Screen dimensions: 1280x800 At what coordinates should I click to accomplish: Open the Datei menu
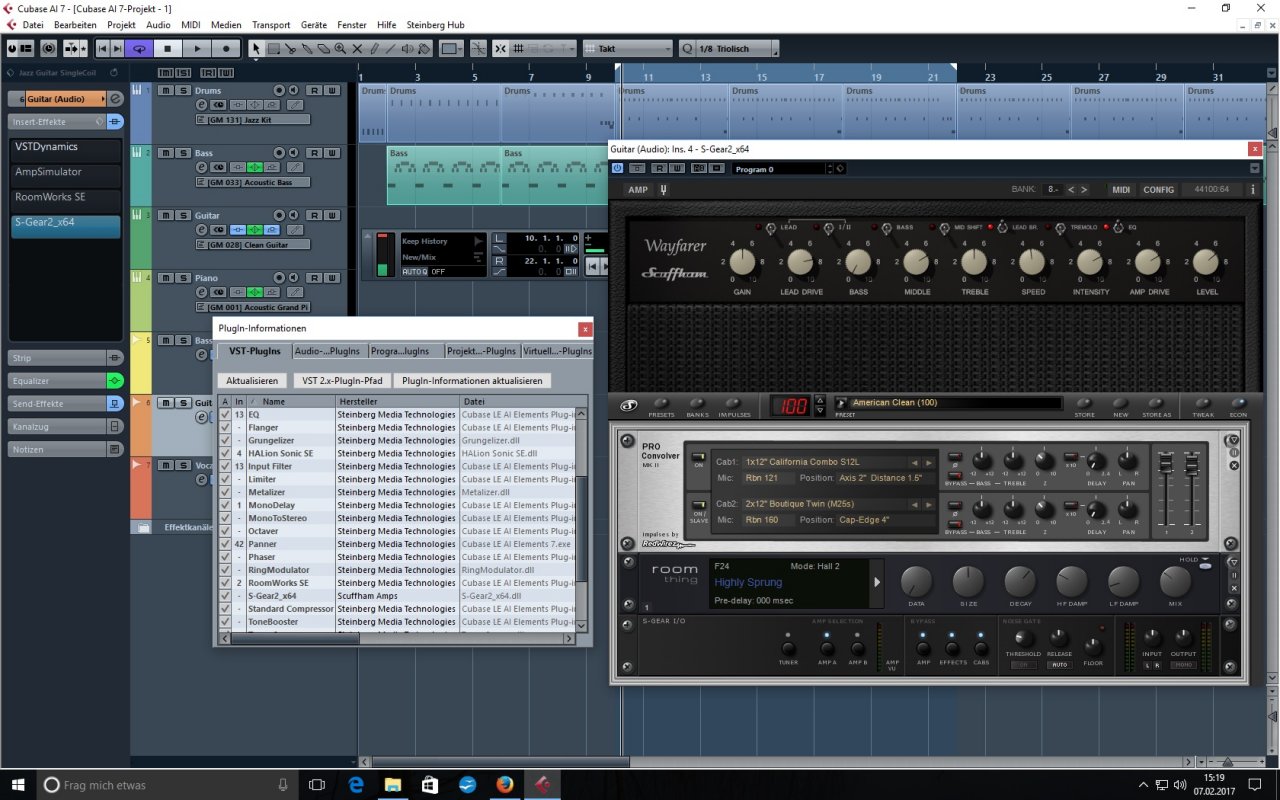(32, 24)
